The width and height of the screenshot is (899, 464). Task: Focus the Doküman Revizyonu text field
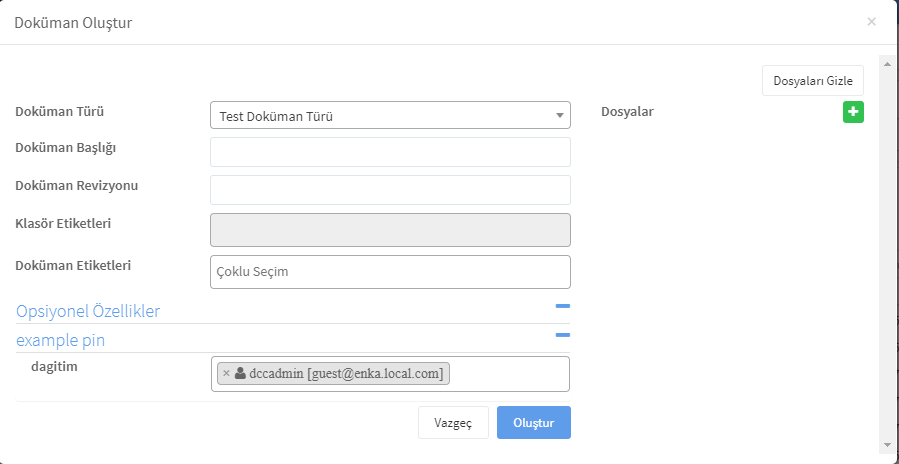pyautogui.click(x=390, y=190)
